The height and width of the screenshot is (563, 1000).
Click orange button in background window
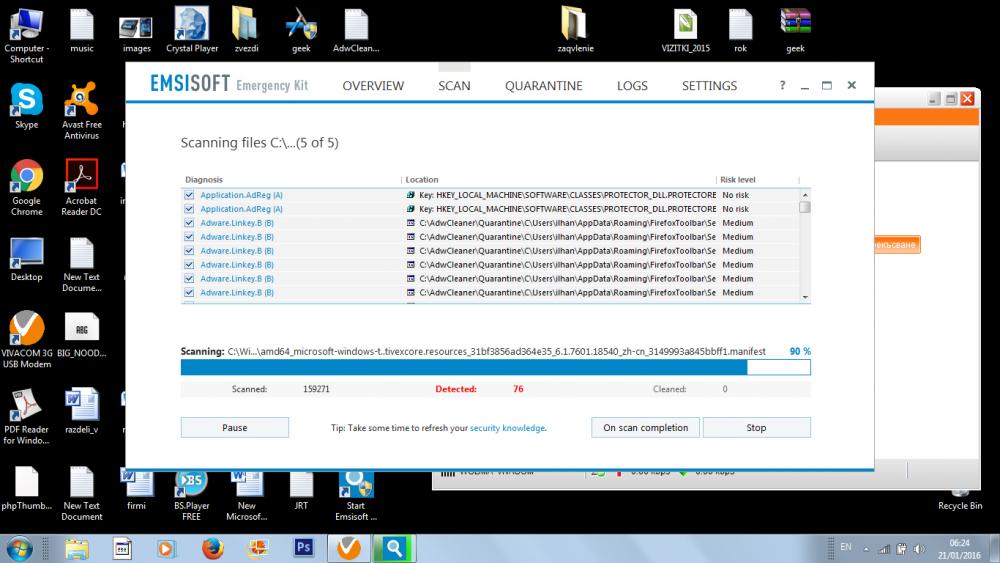coord(897,245)
